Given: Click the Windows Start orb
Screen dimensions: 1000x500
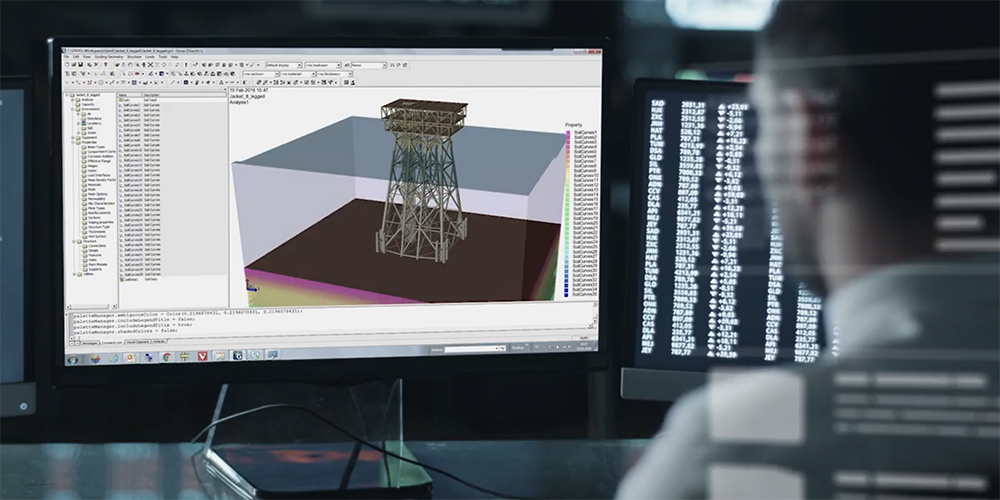Looking at the screenshot, I should coord(73,360).
